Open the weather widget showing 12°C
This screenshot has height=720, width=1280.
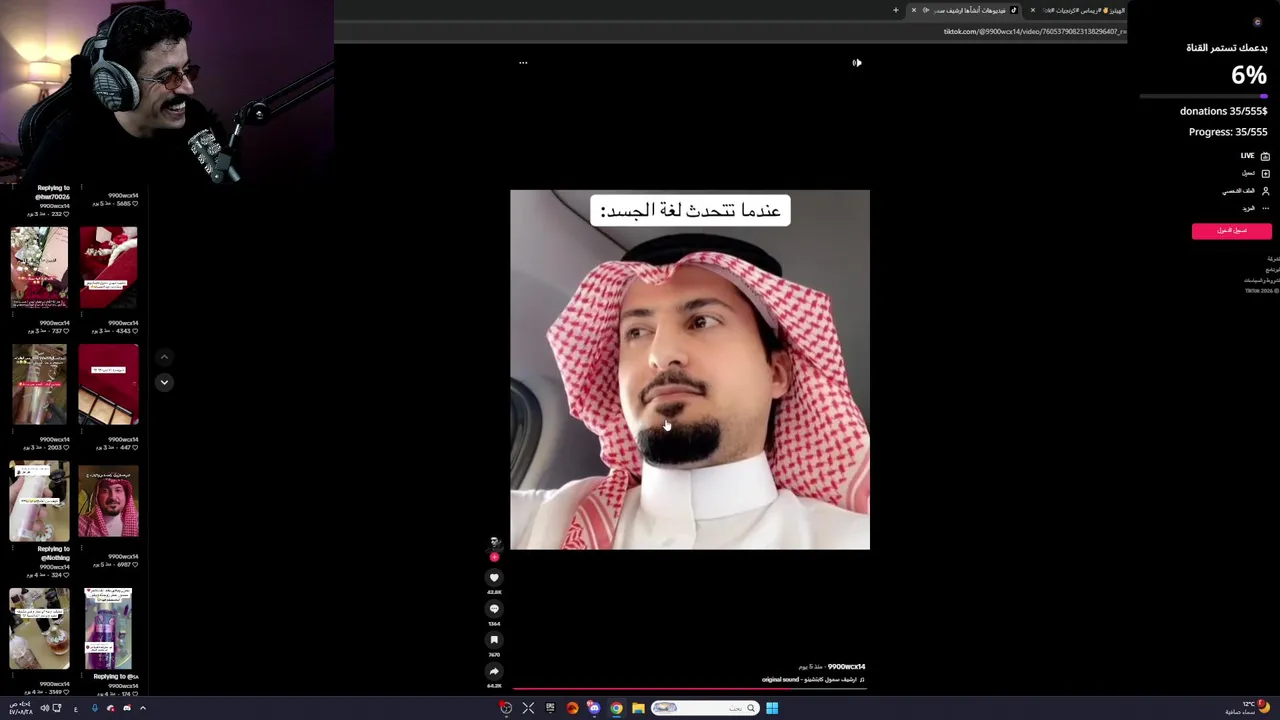tap(1248, 708)
